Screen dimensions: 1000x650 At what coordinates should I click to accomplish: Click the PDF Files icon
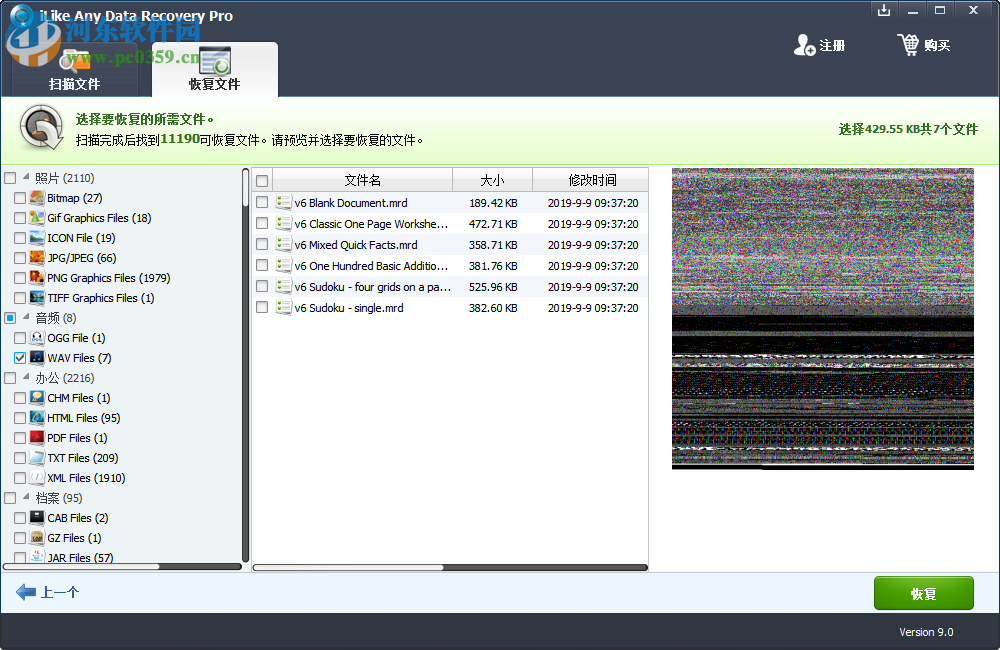pos(35,438)
